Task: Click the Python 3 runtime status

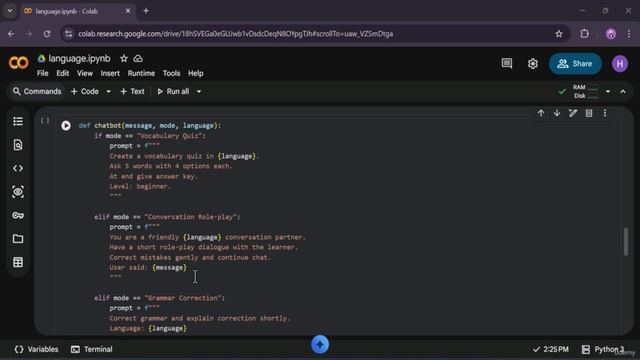Action: tap(603, 349)
